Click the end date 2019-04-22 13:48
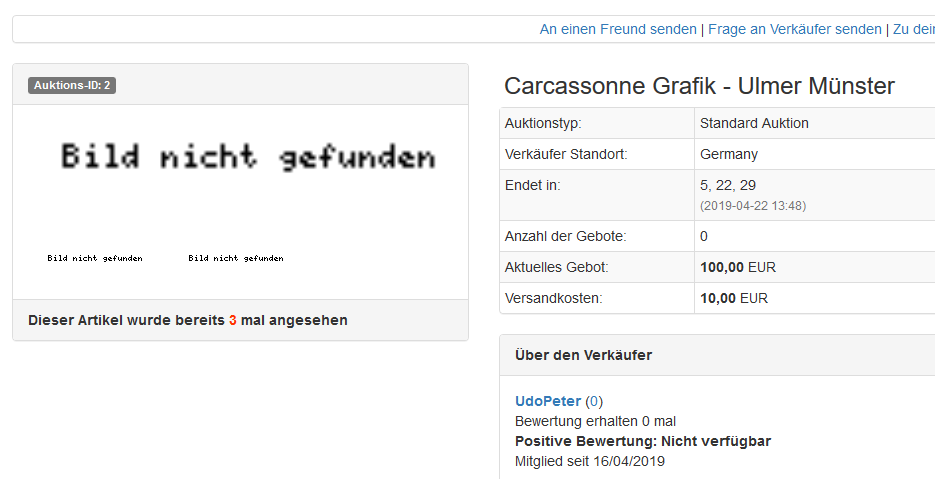This screenshot has width=935, height=479. (753, 206)
